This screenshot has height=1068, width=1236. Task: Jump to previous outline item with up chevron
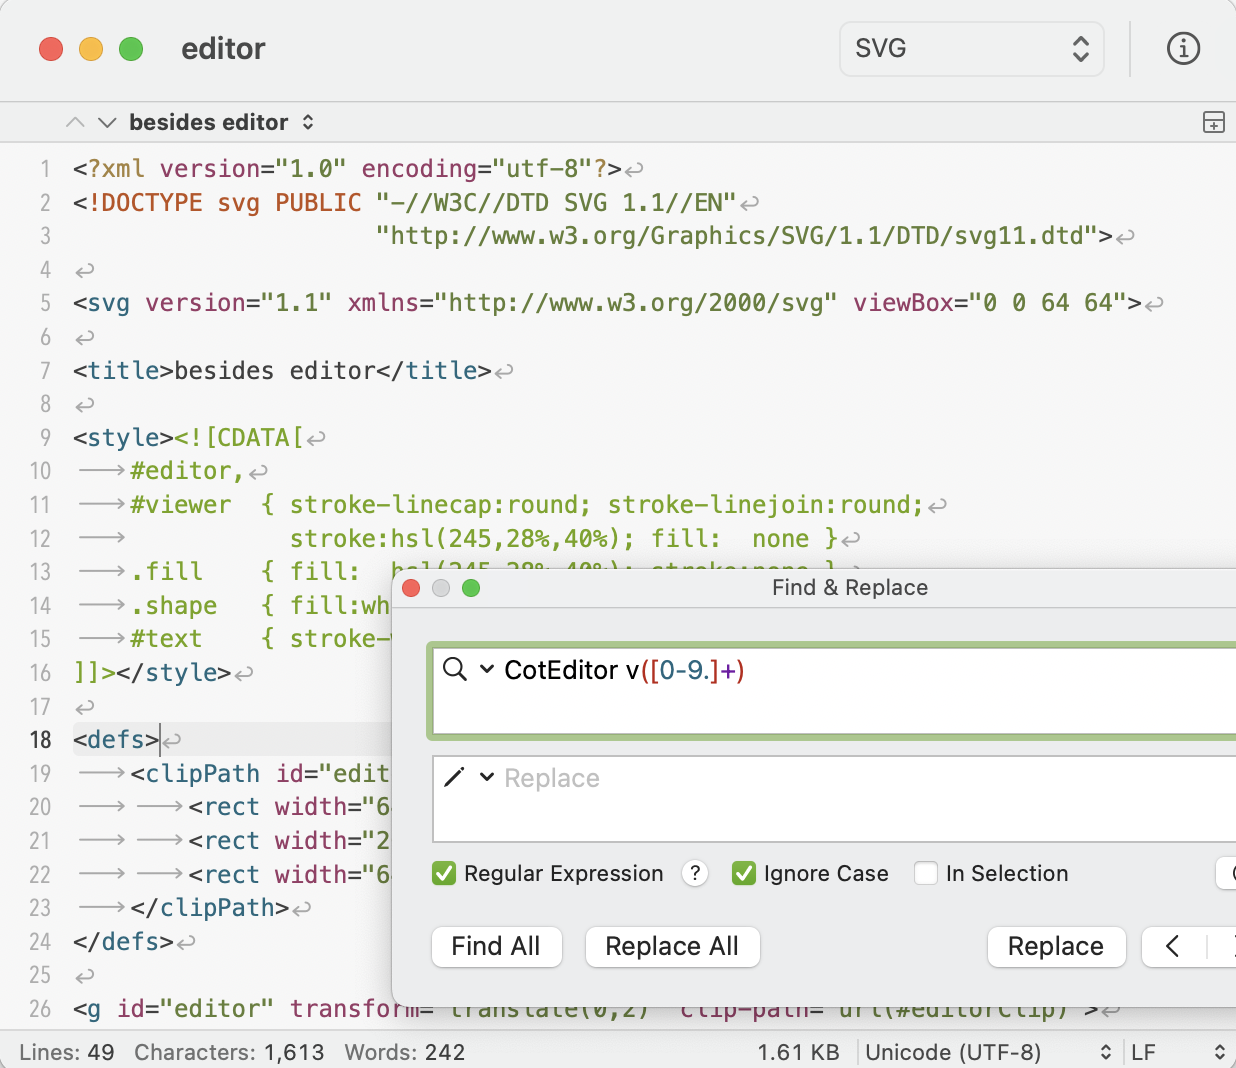[x=75, y=121]
